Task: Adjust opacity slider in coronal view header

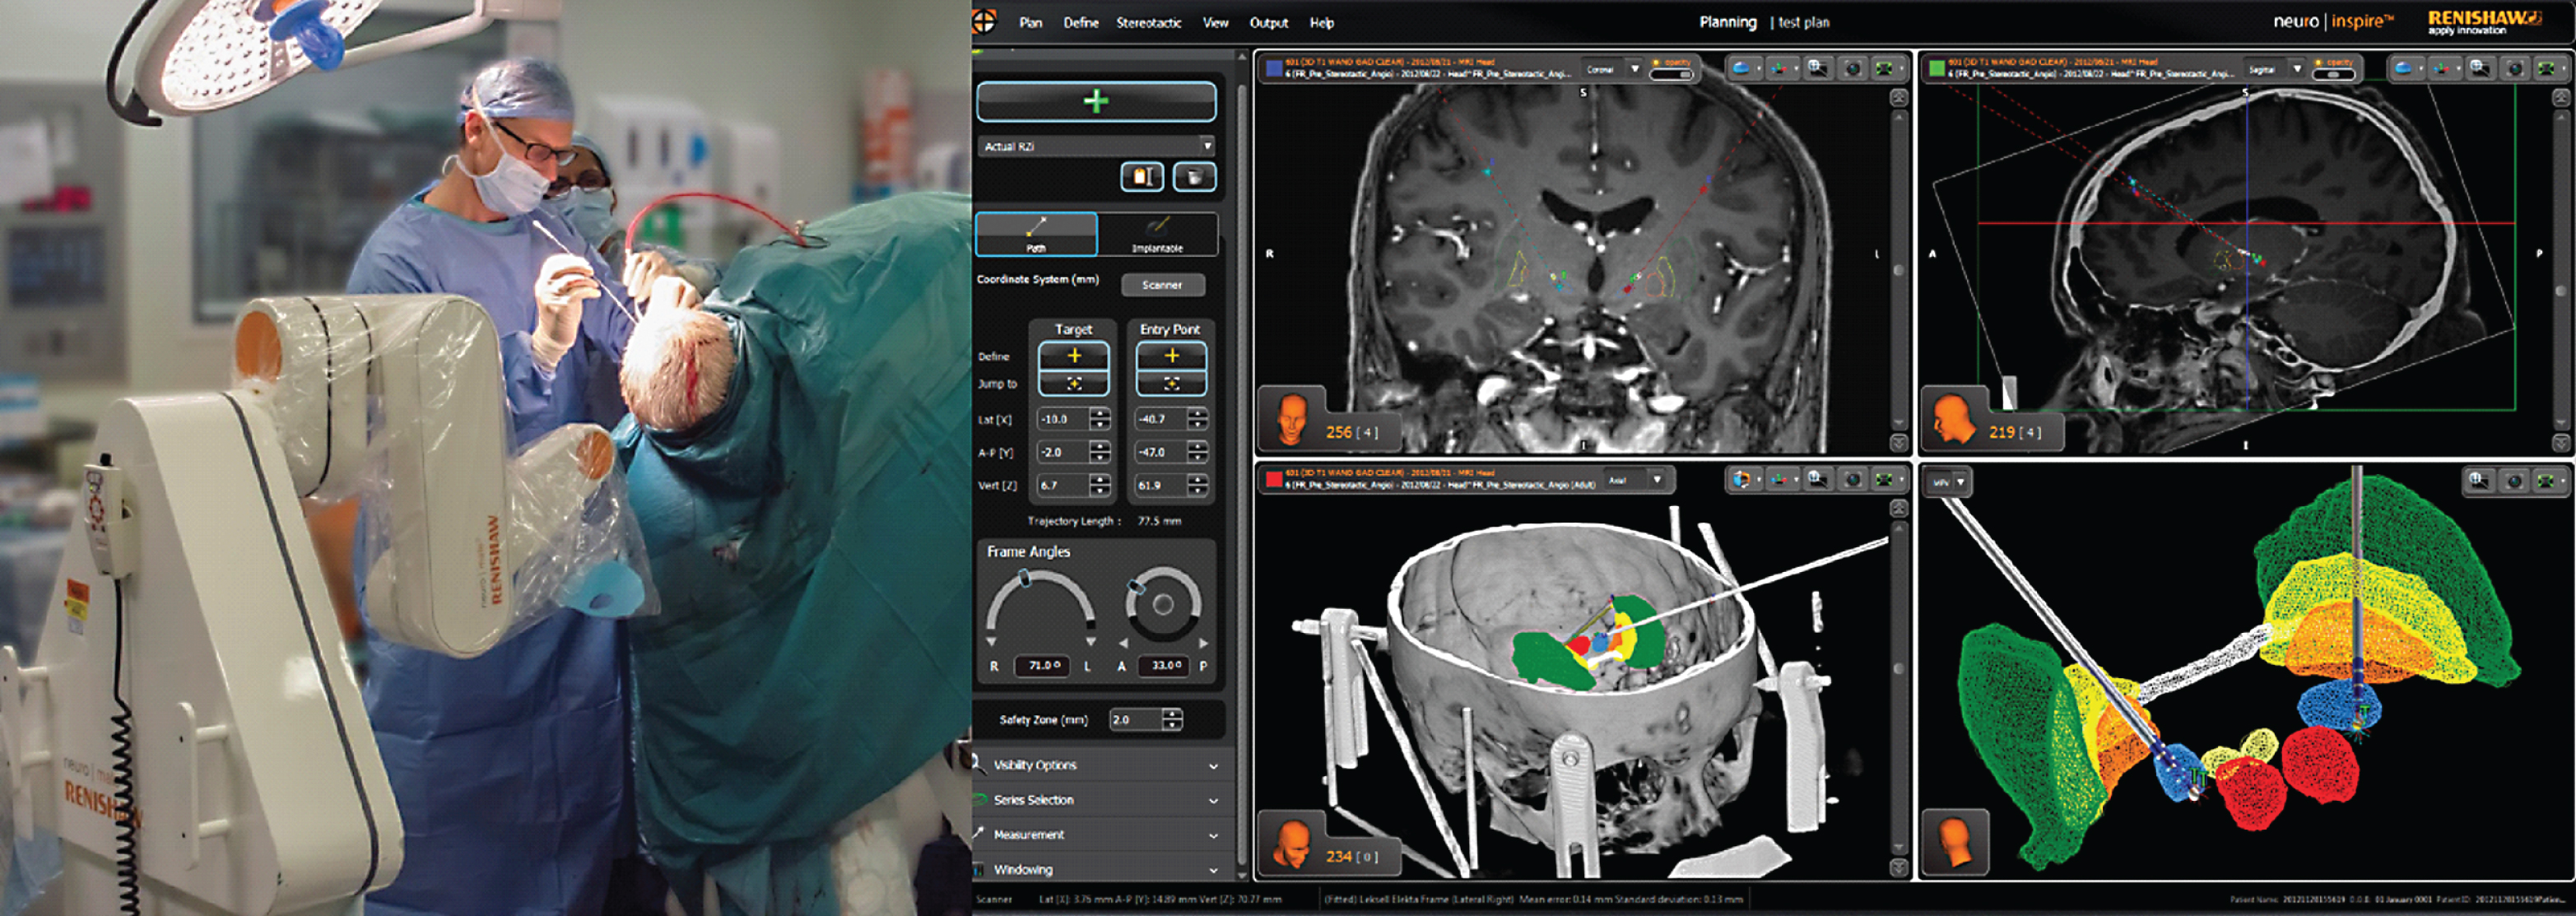Action: coord(1671,75)
